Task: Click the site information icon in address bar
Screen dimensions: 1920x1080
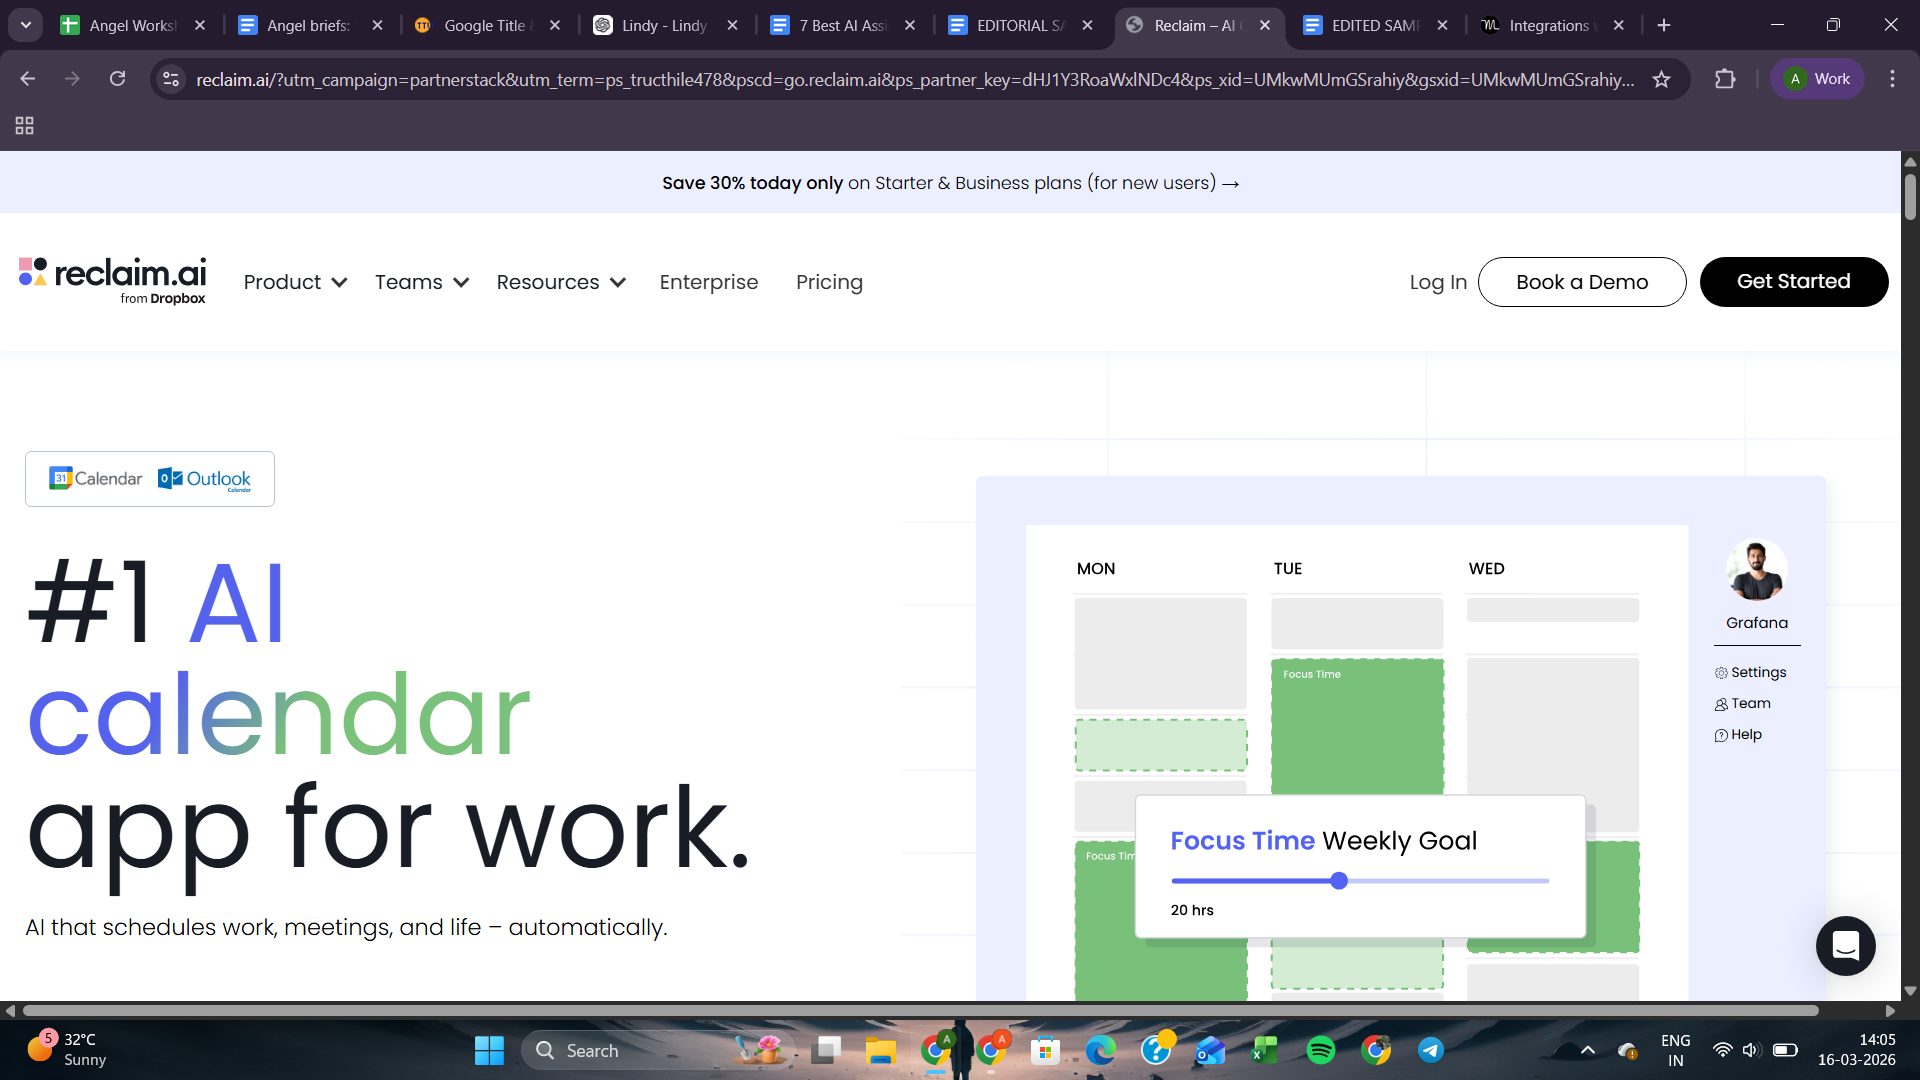Action: point(171,79)
